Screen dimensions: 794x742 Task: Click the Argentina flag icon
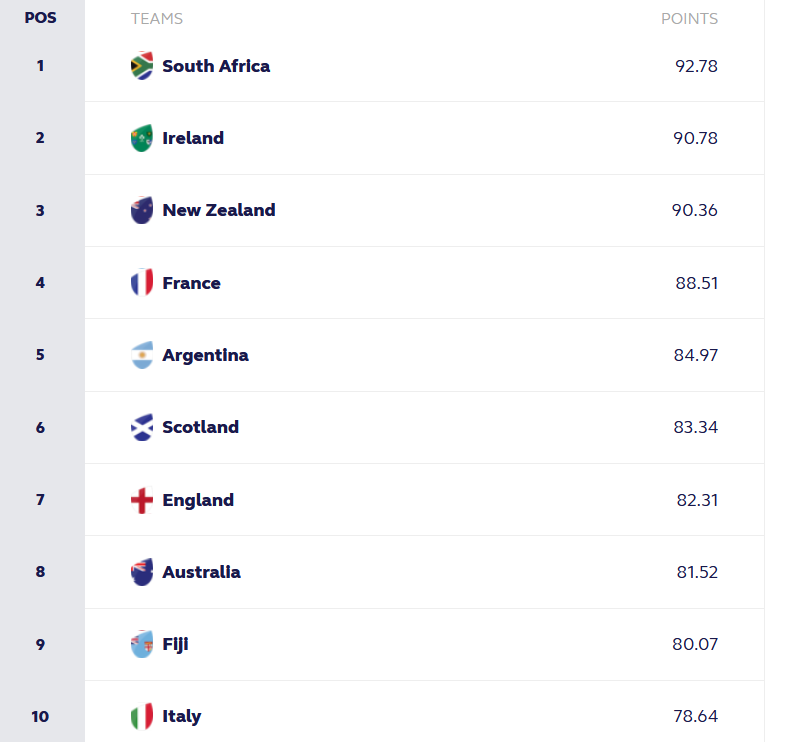pos(142,355)
